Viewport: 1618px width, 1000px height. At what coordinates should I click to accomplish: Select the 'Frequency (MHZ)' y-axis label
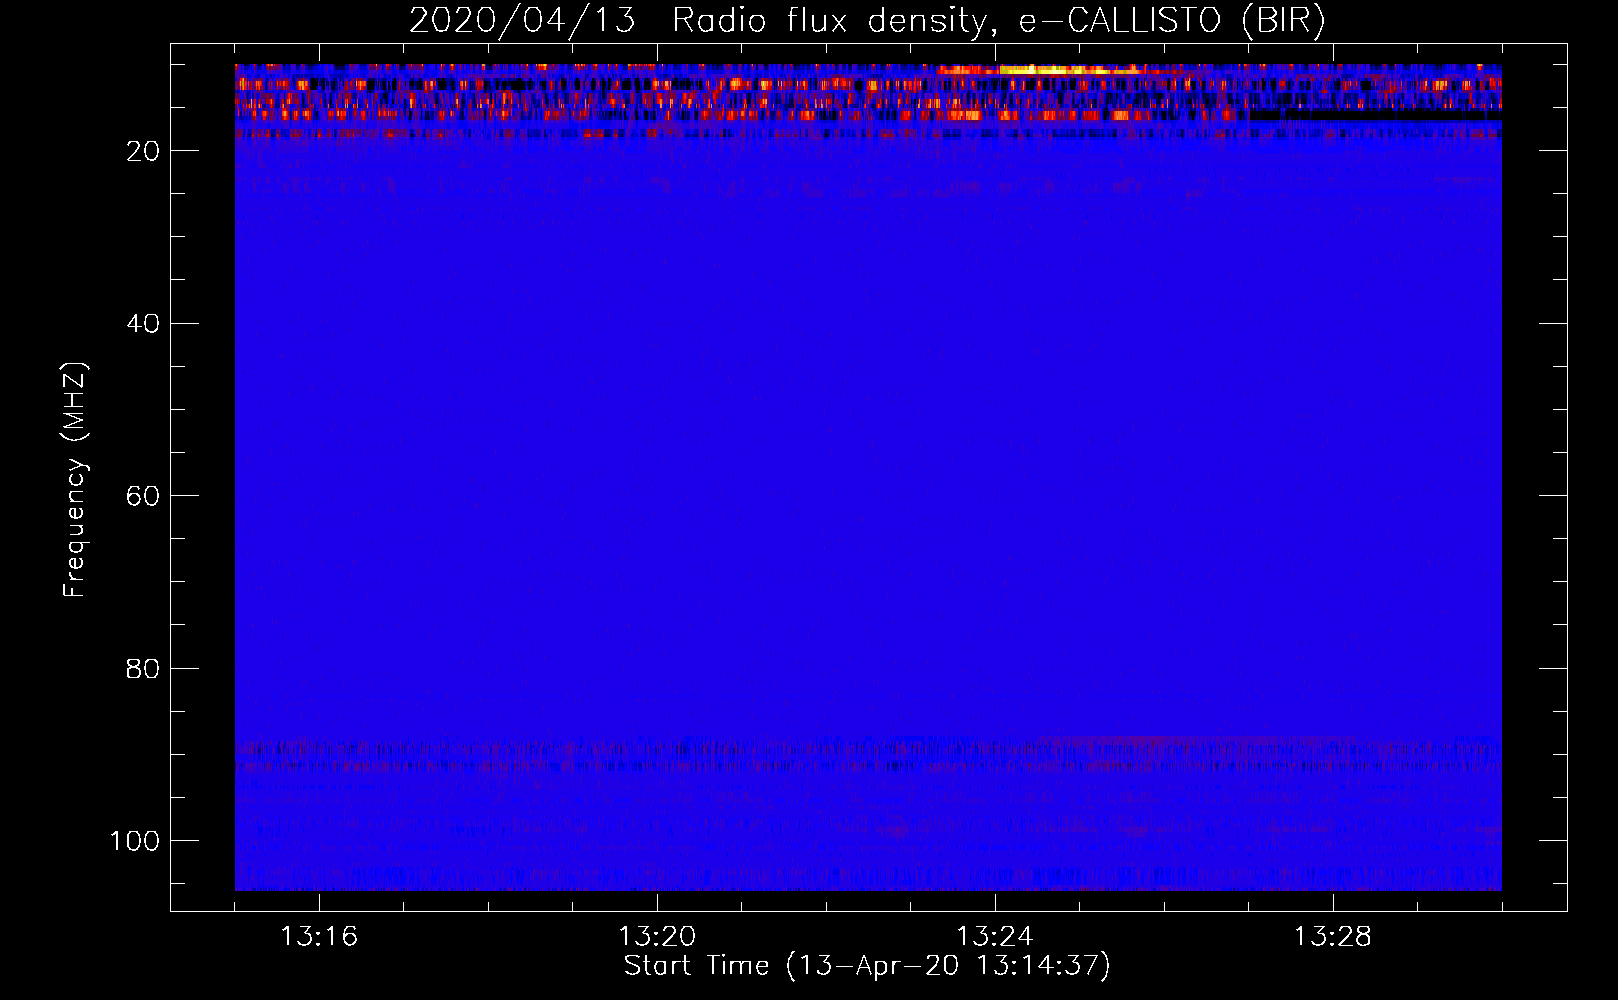coord(75,480)
